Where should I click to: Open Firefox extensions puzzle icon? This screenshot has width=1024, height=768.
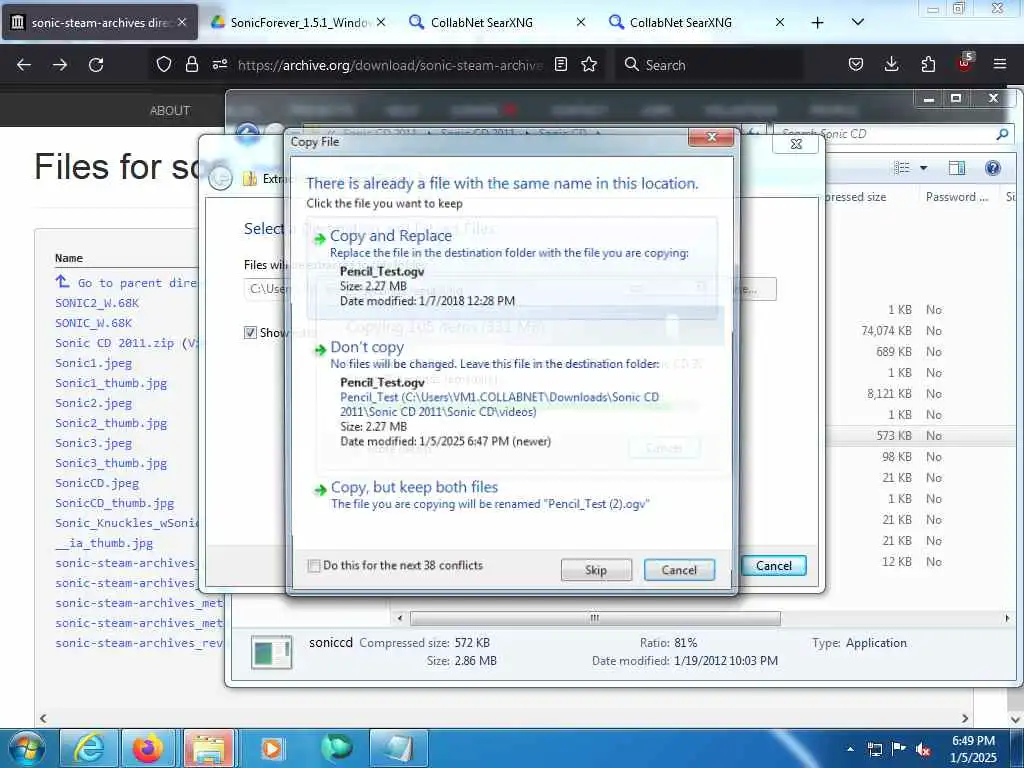928,64
